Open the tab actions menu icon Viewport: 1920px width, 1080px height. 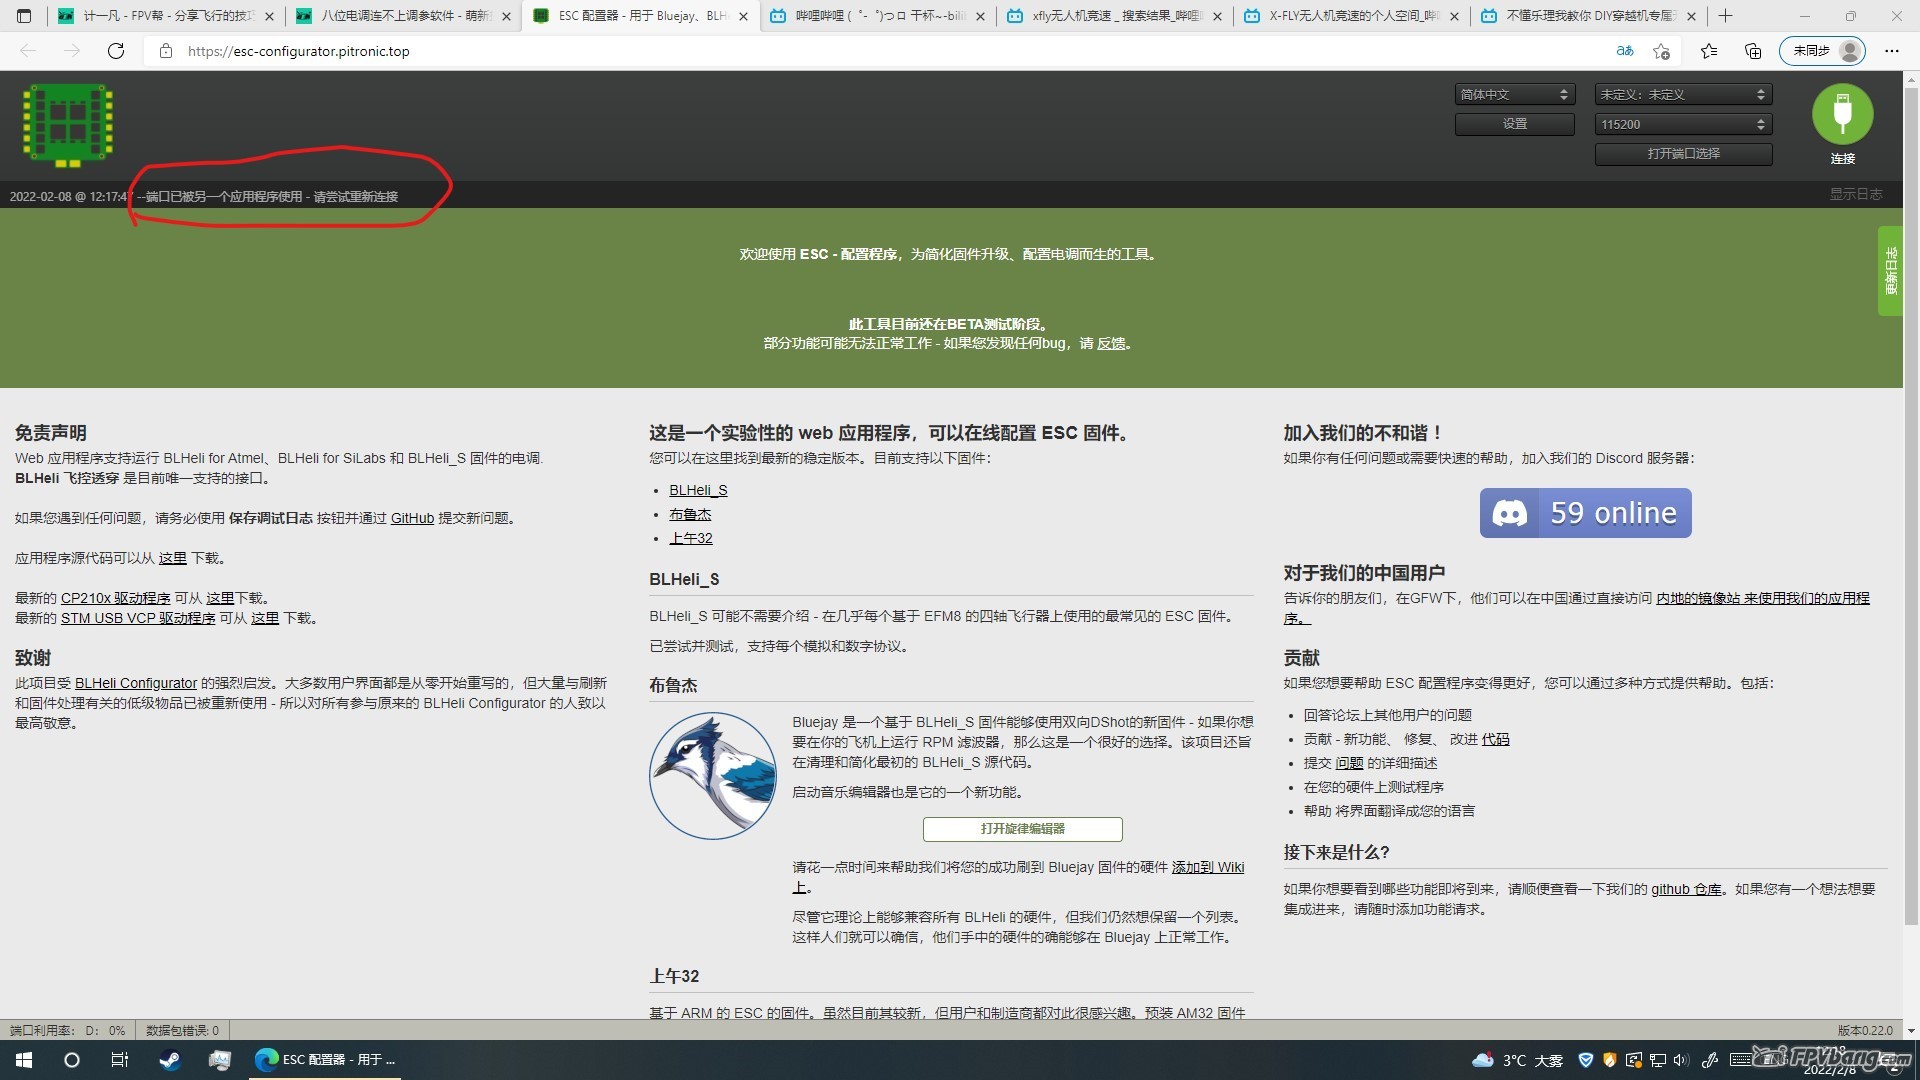click(24, 16)
